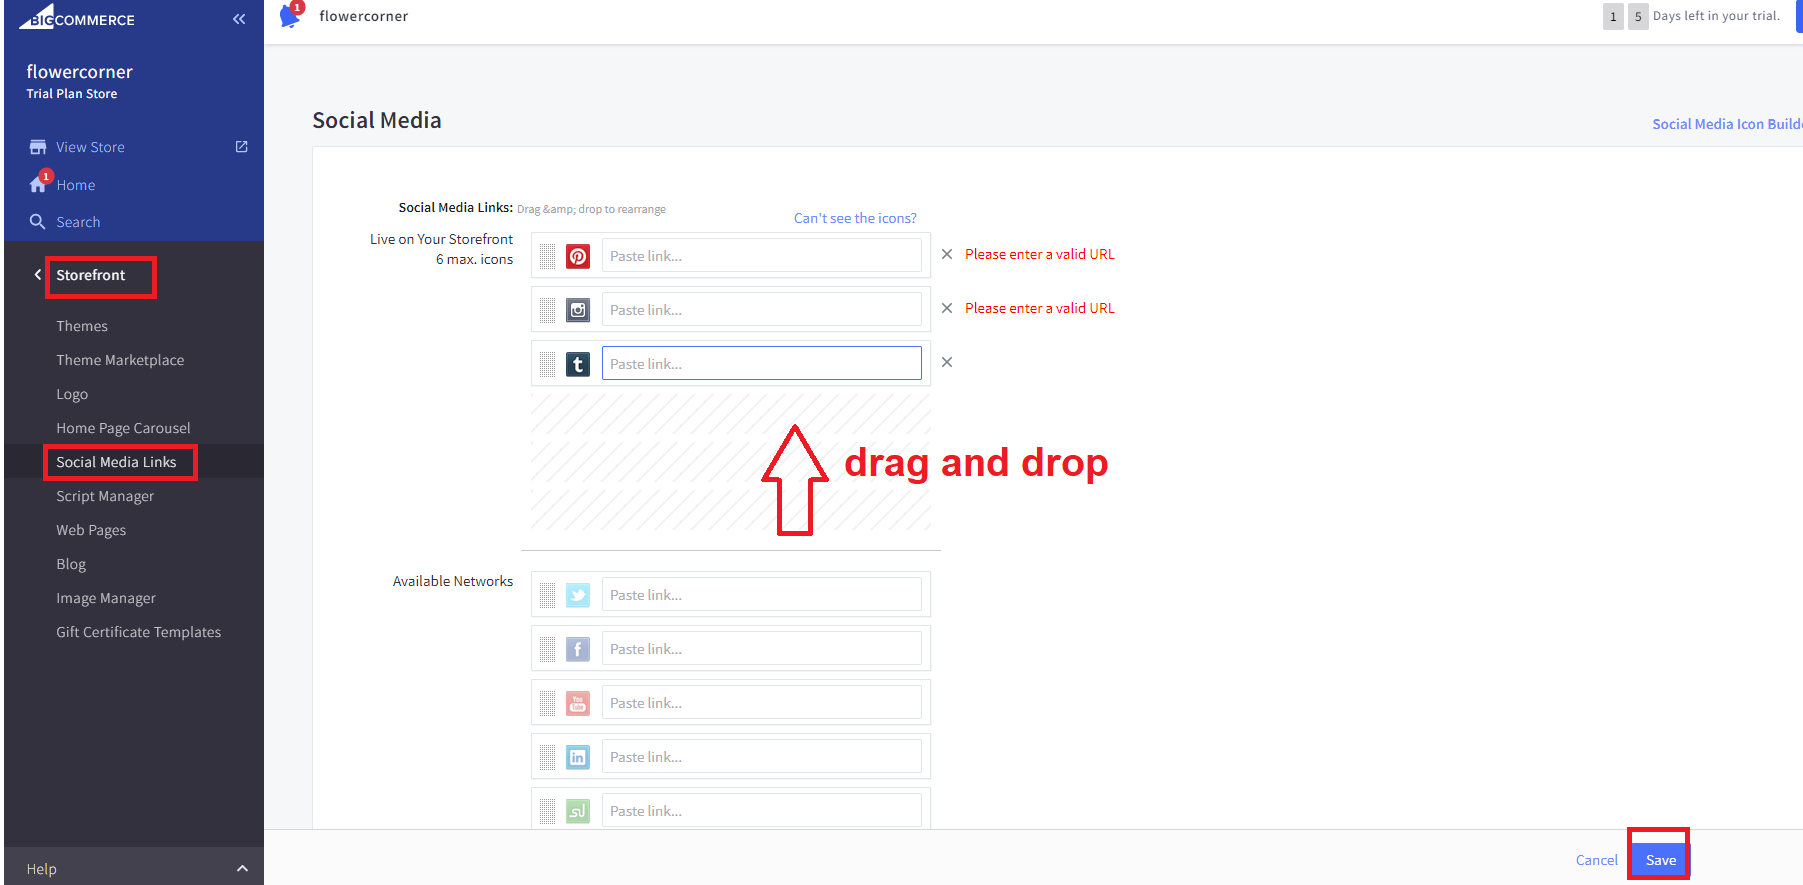Click the BigCommerce logo
Viewport: 1803px width, 885px height.
click(x=77, y=17)
